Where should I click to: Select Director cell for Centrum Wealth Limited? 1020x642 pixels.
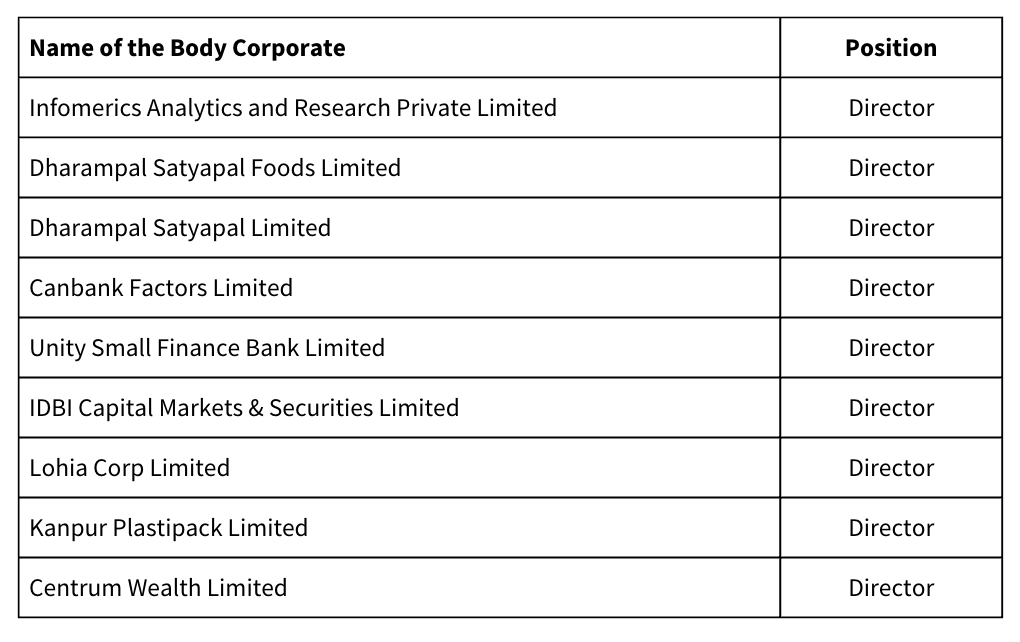tap(891, 587)
